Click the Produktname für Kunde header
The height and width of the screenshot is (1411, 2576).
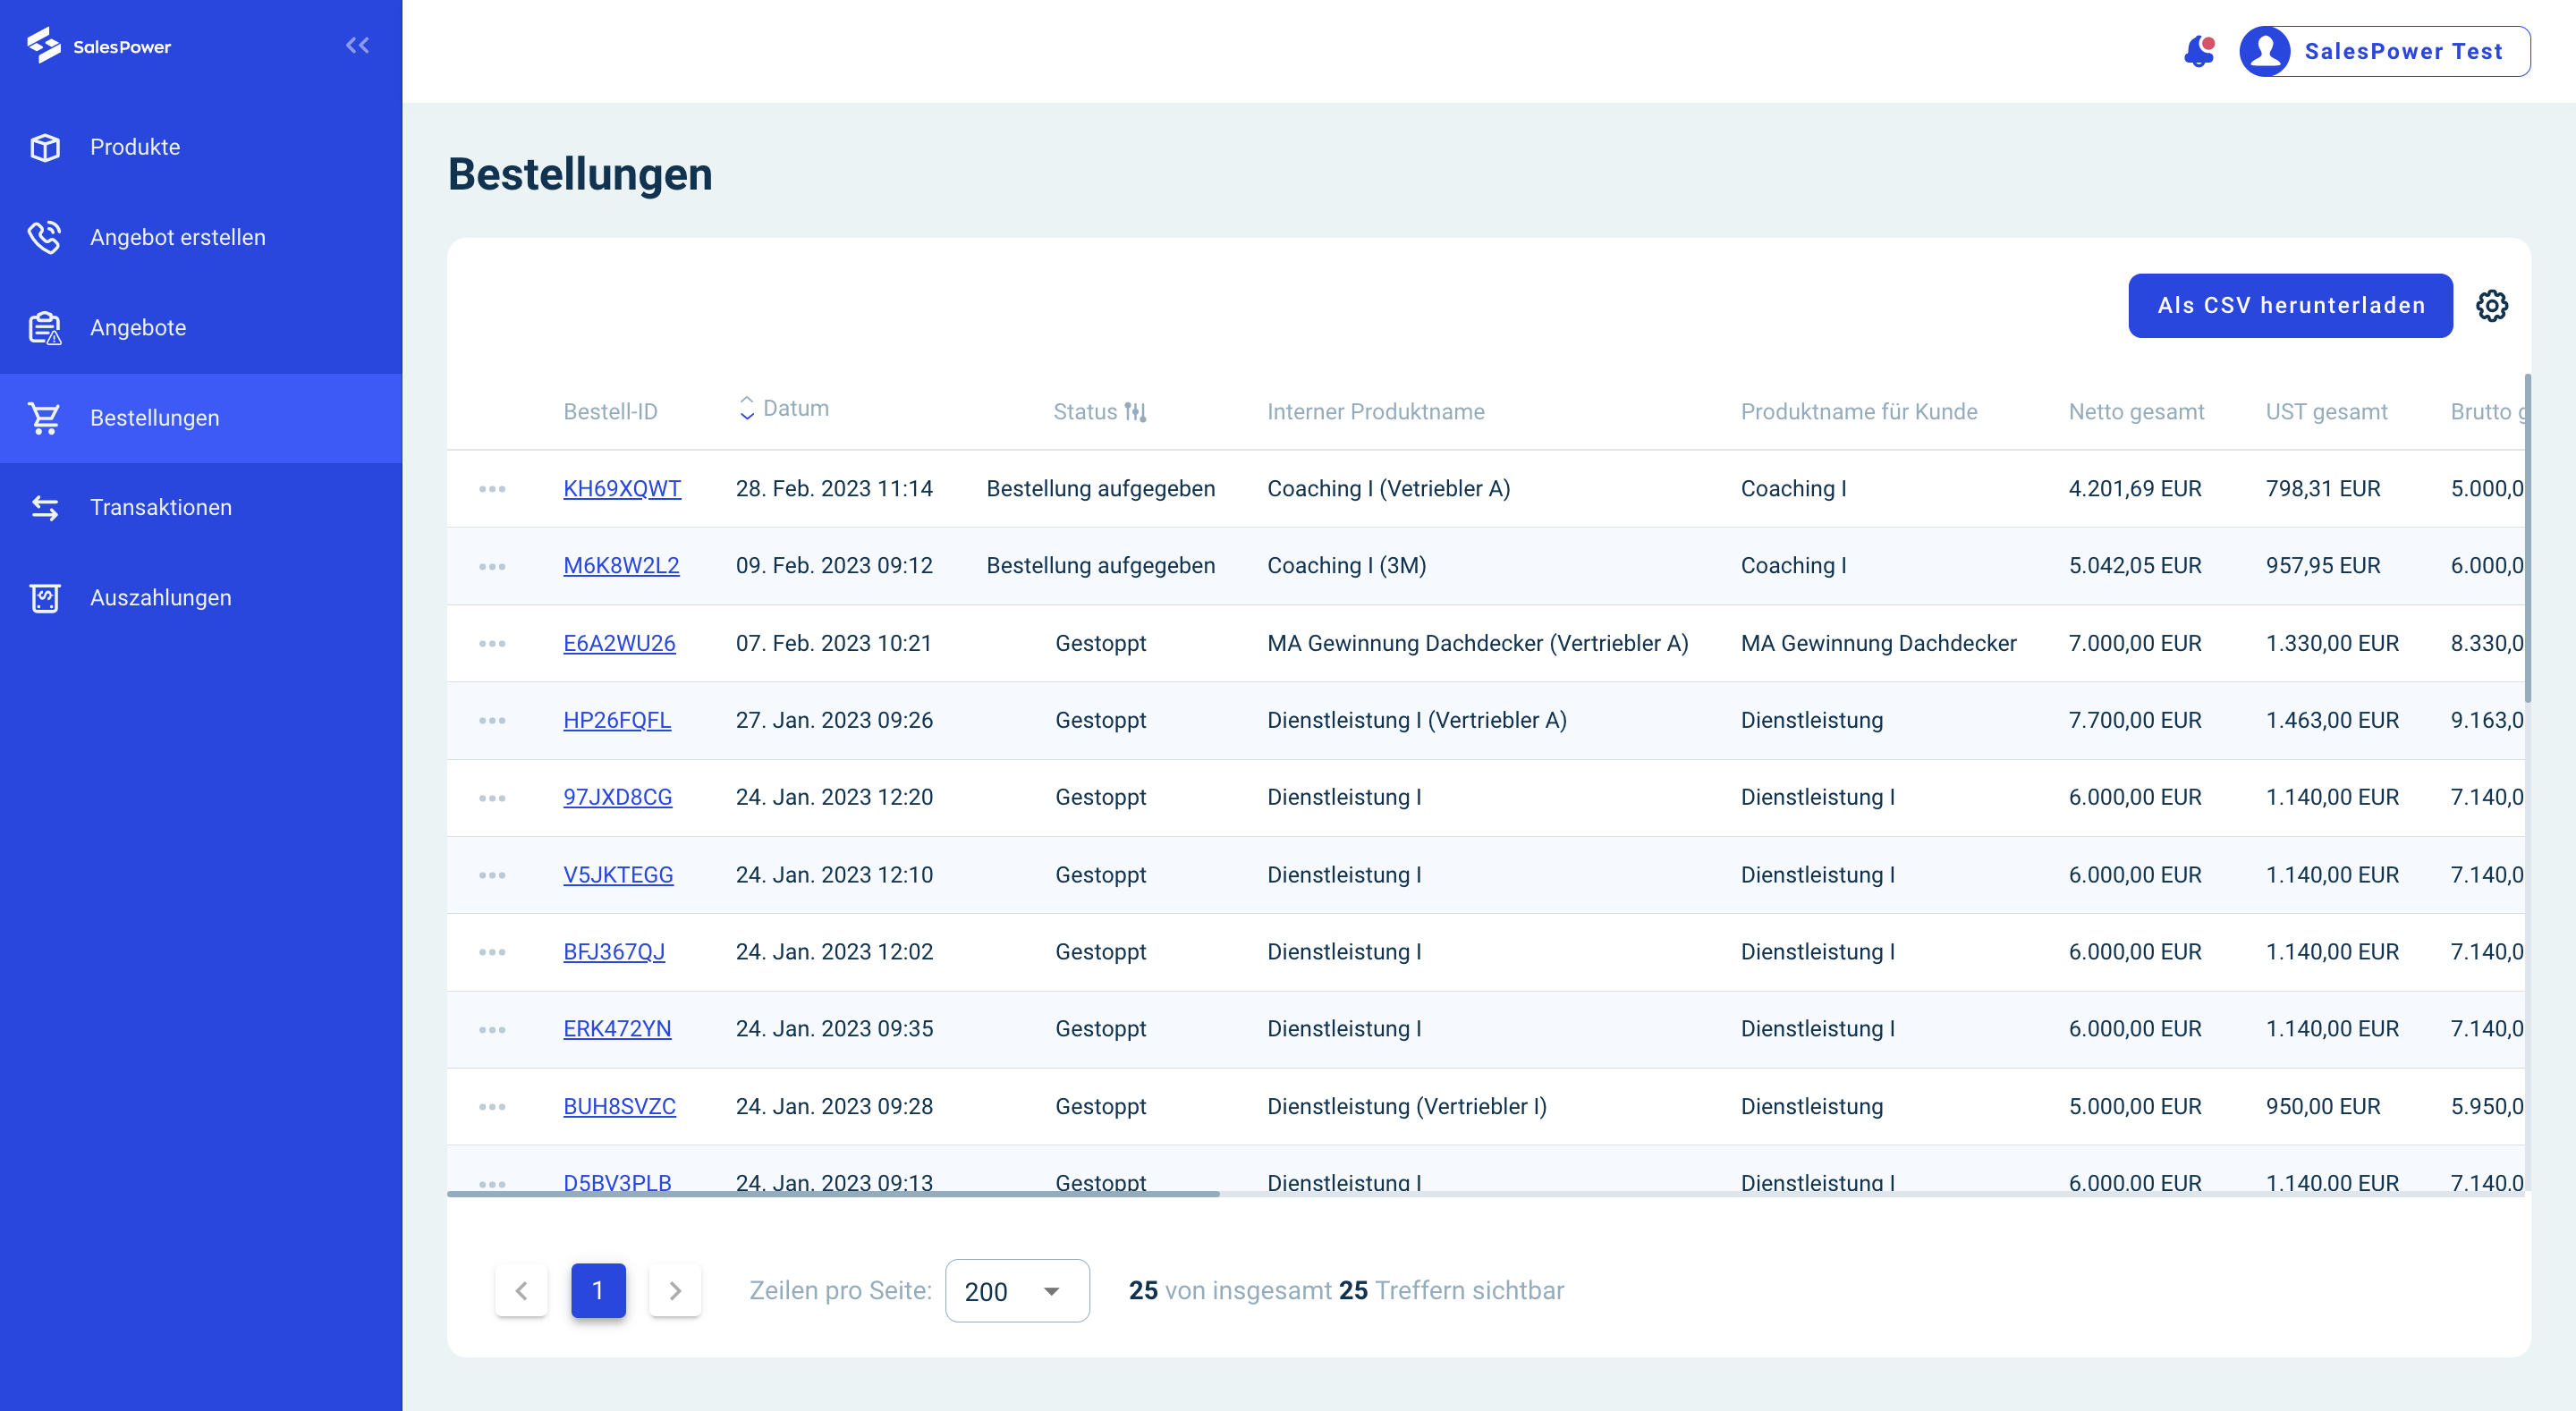pyautogui.click(x=1859, y=412)
